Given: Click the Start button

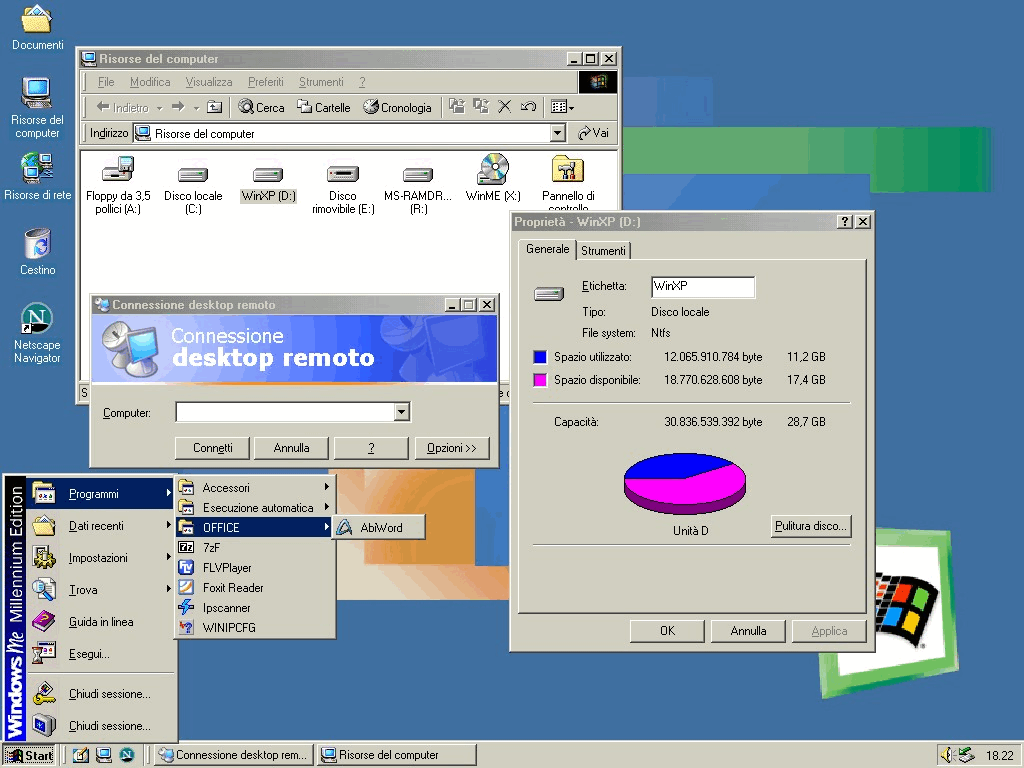Looking at the screenshot, I should pos(29,755).
